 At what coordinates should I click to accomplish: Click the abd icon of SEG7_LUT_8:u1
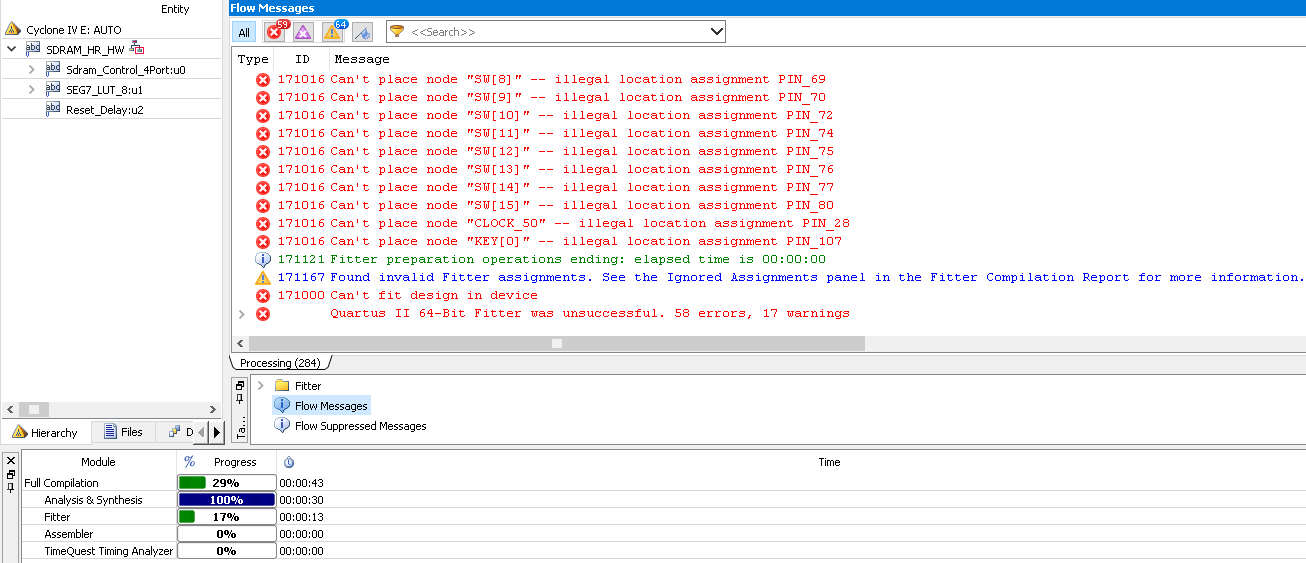(54, 89)
